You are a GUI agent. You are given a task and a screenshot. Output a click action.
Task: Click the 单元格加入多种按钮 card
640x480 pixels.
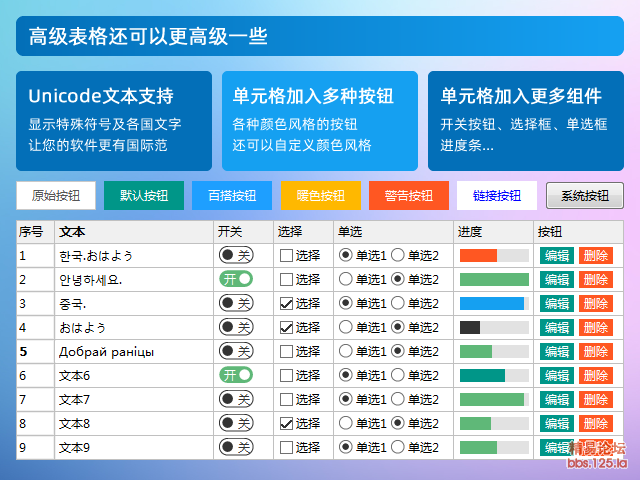pos(320,121)
